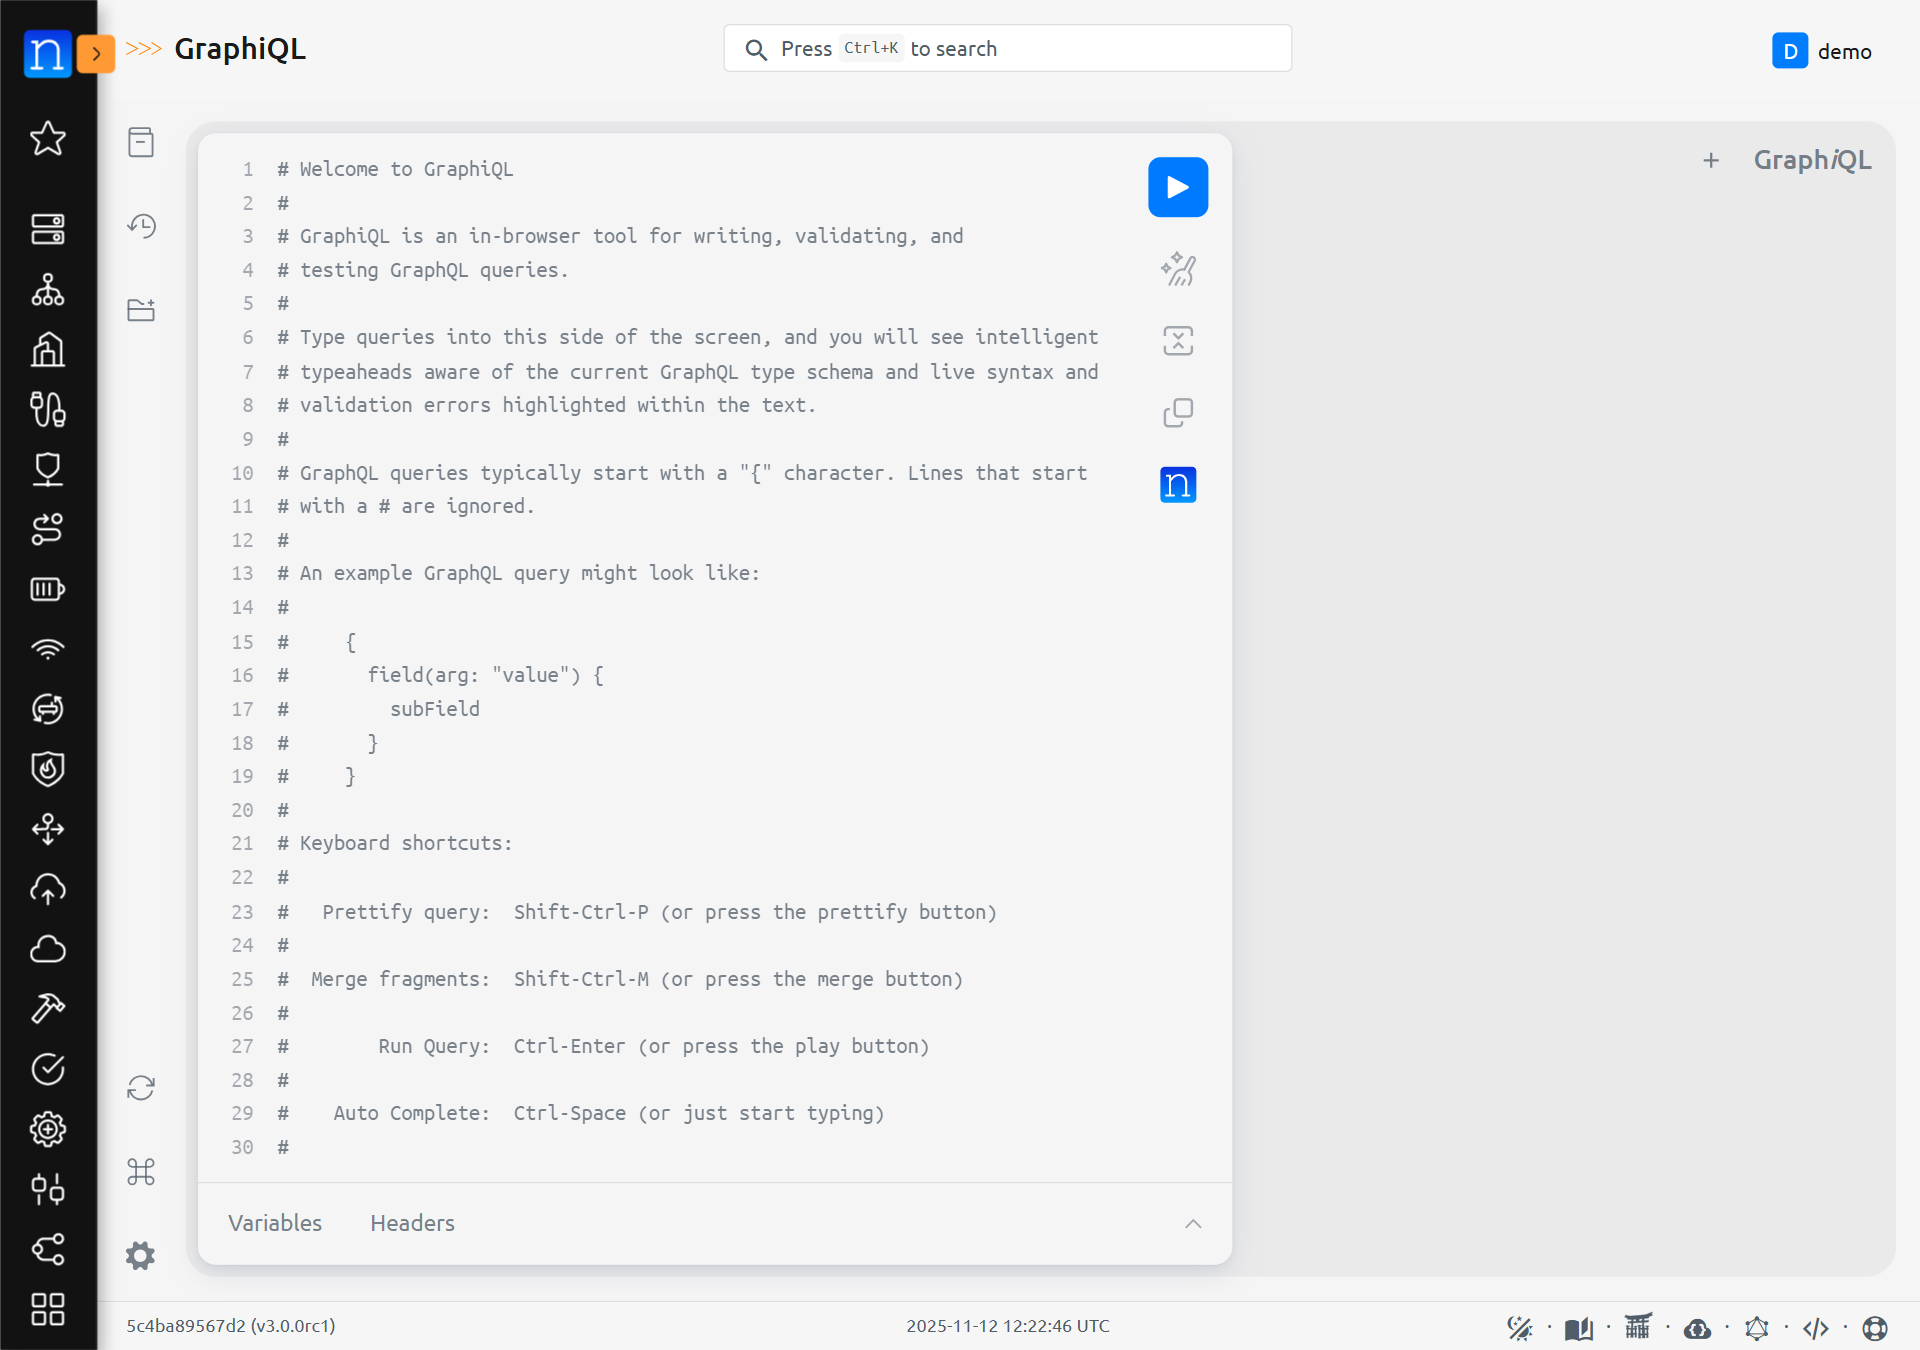The image size is (1920, 1350).
Task: Click the prettify query icon
Action: pos(1177,269)
